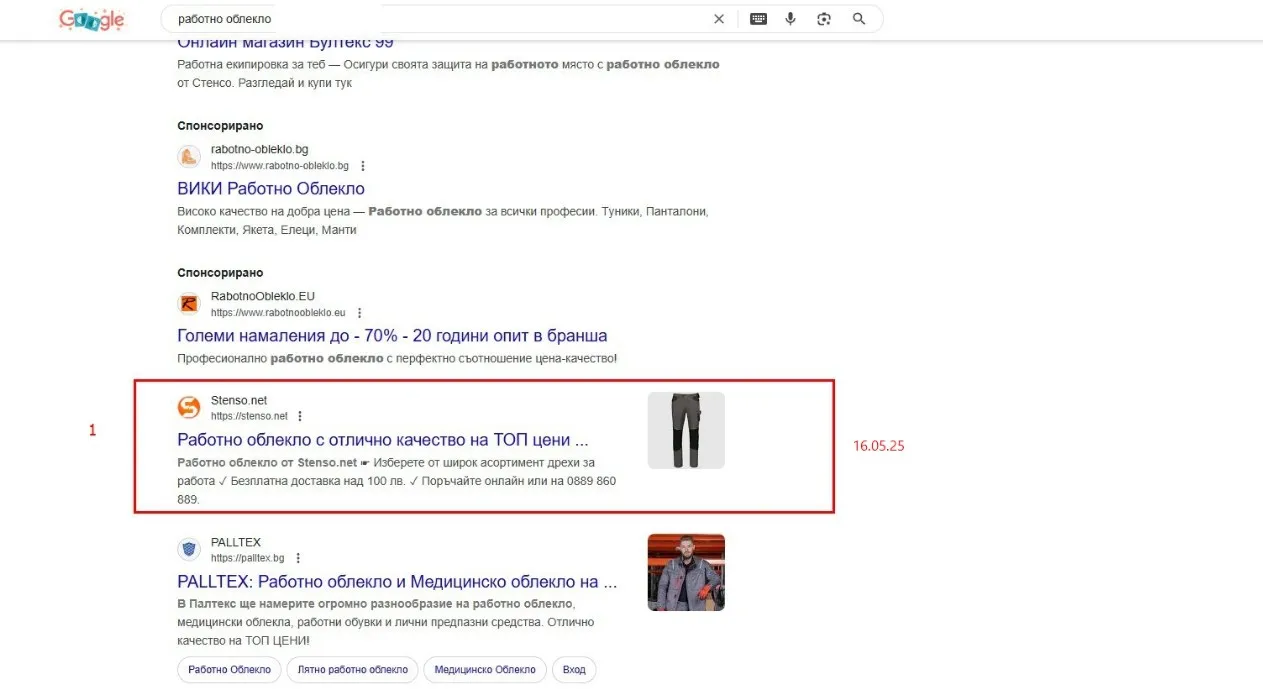Click the magnifier search button

[859, 19]
